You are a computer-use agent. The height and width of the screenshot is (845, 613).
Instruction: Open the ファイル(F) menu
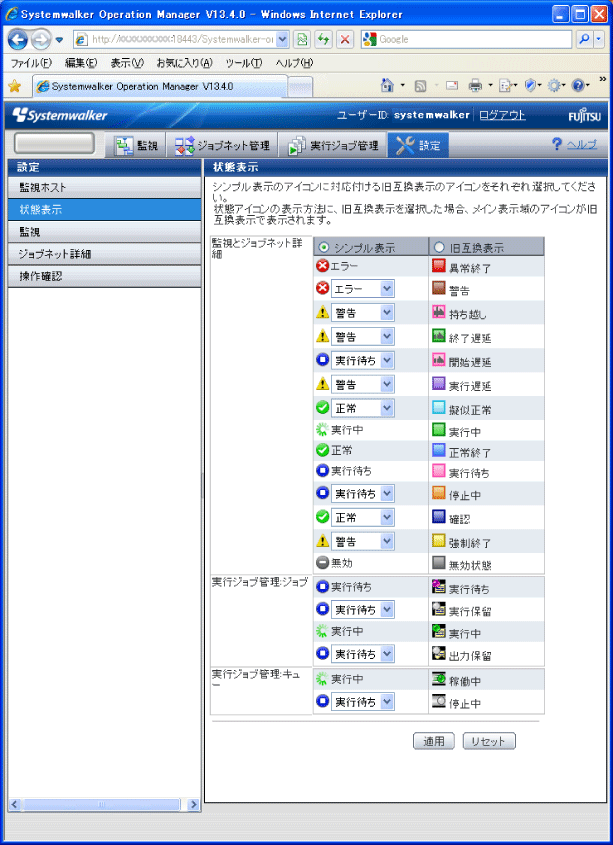click(x=31, y=63)
